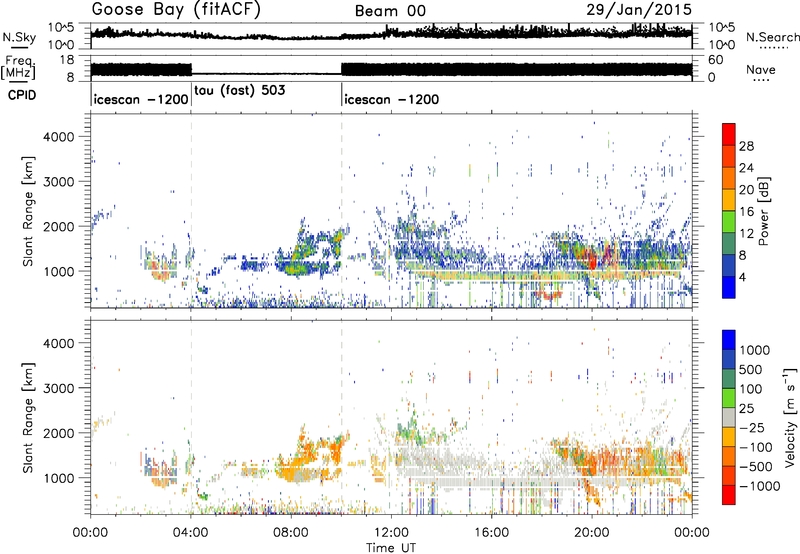Click the 'tau (fast) 503' CPID label
Image resolution: width=800 pixels, height=554 pixels.
click(x=240, y=90)
